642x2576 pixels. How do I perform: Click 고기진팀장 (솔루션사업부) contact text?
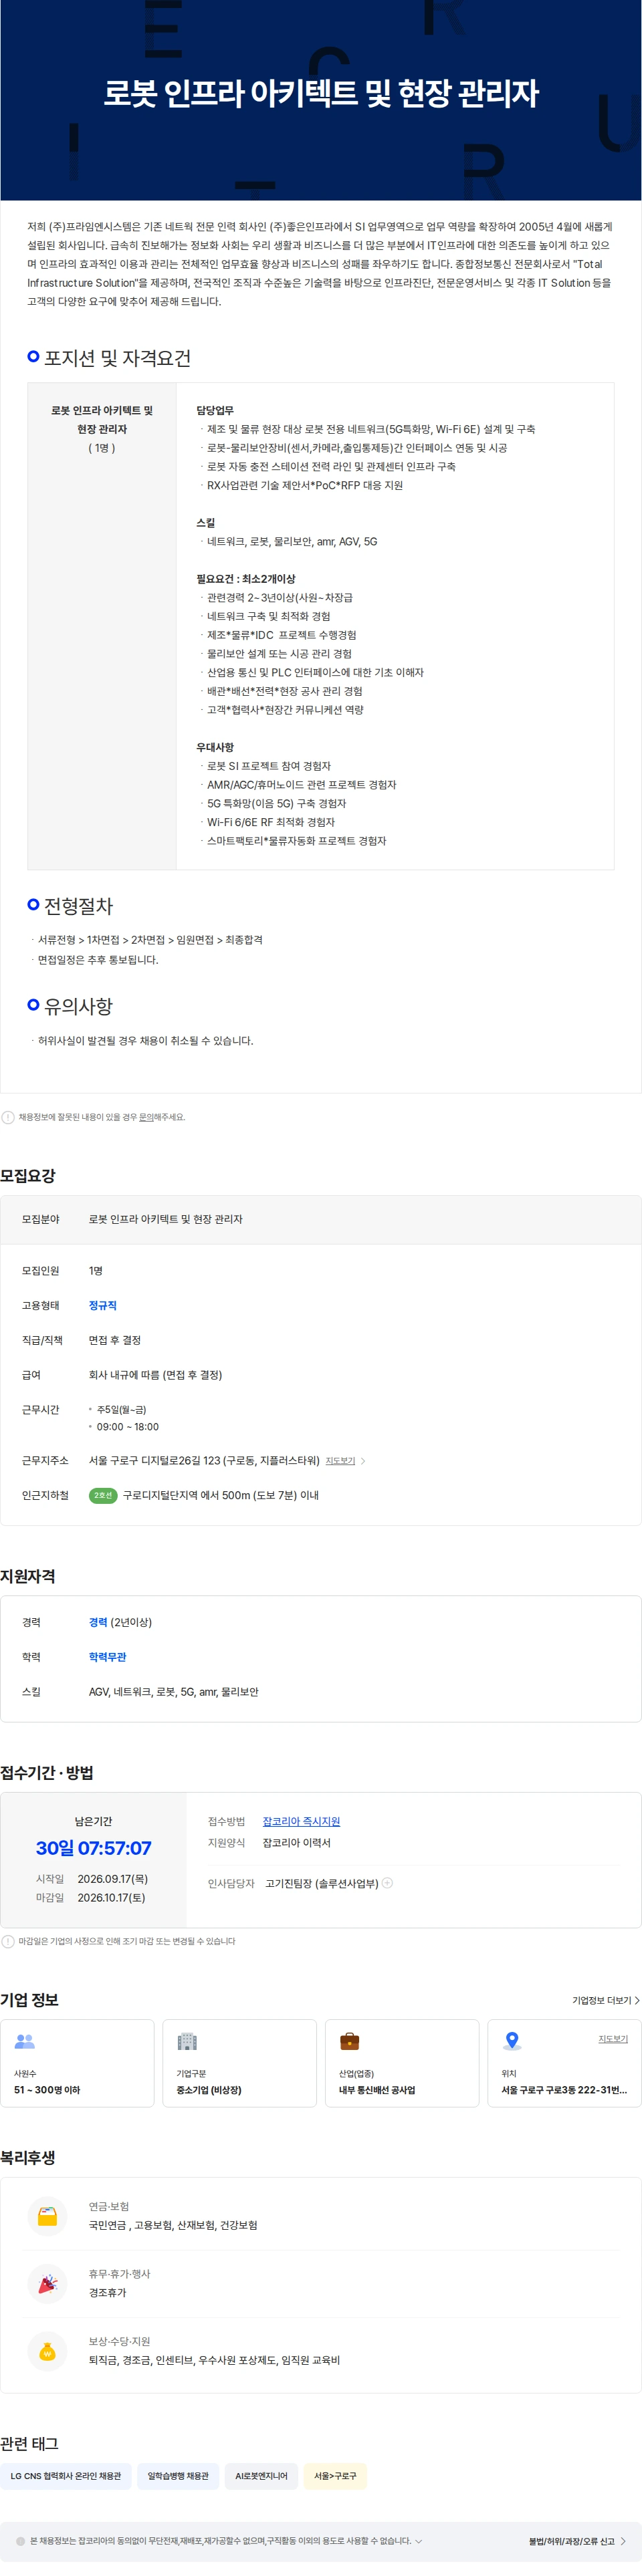tap(321, 1883)
